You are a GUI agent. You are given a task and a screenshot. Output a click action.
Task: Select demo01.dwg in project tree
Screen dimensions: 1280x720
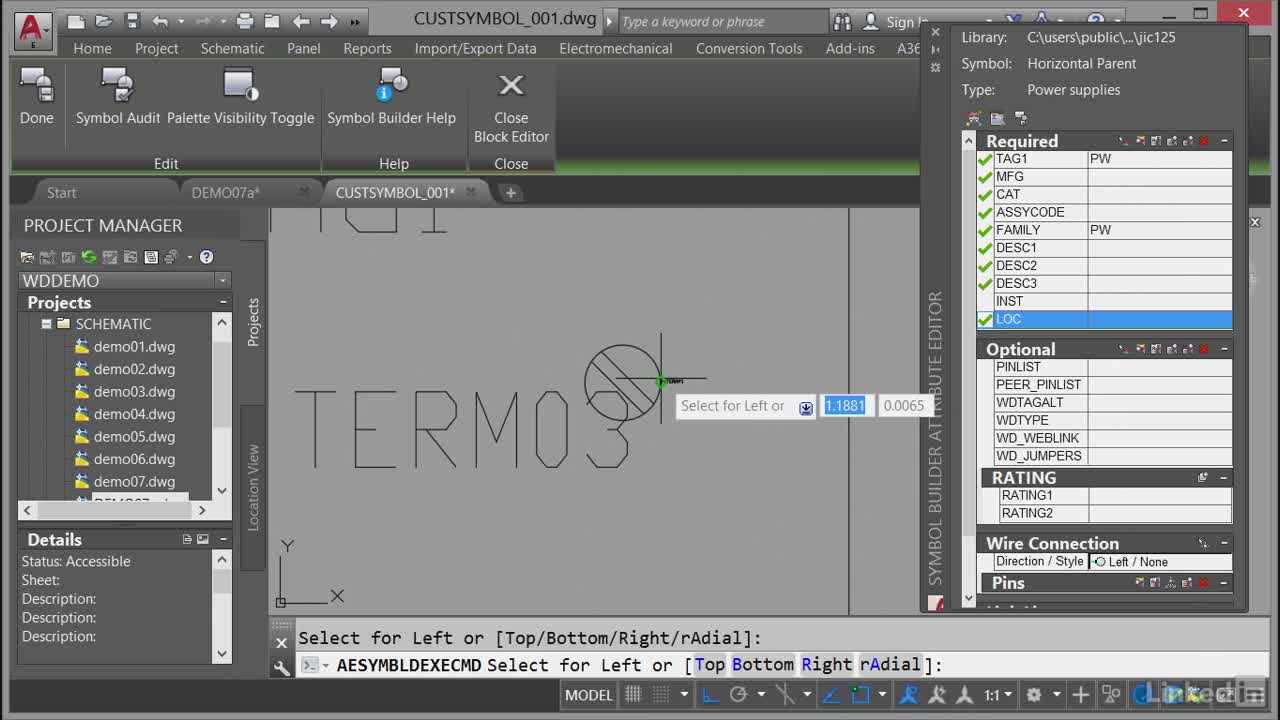point(134,347)
